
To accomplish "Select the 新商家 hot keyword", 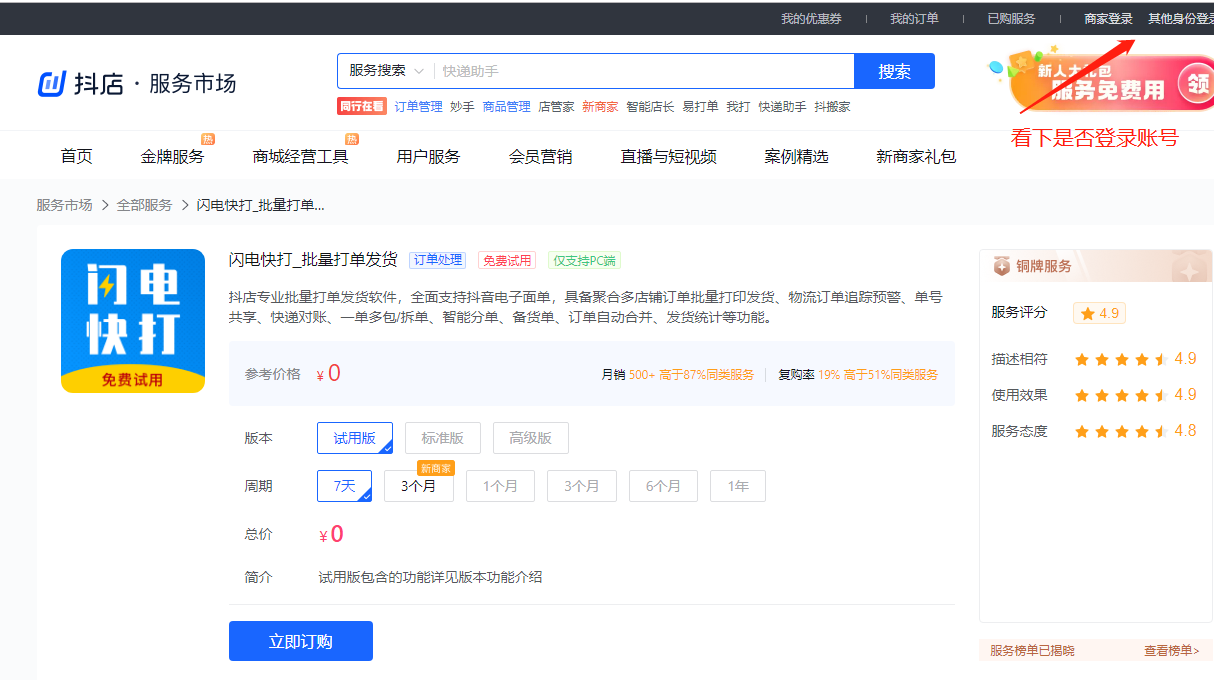I will coord(600,106).
